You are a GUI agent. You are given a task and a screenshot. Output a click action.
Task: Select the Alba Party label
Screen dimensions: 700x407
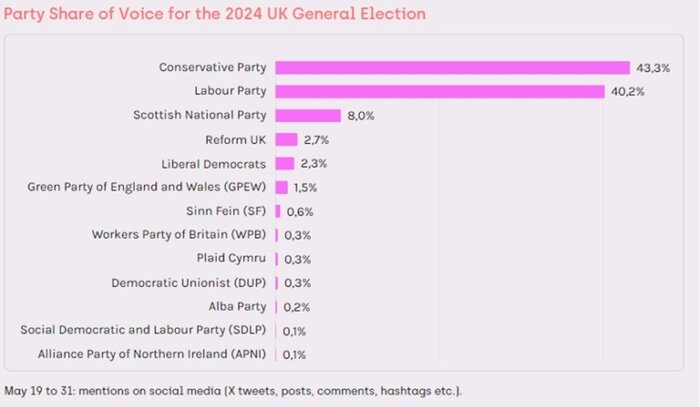tap(238, 306)
